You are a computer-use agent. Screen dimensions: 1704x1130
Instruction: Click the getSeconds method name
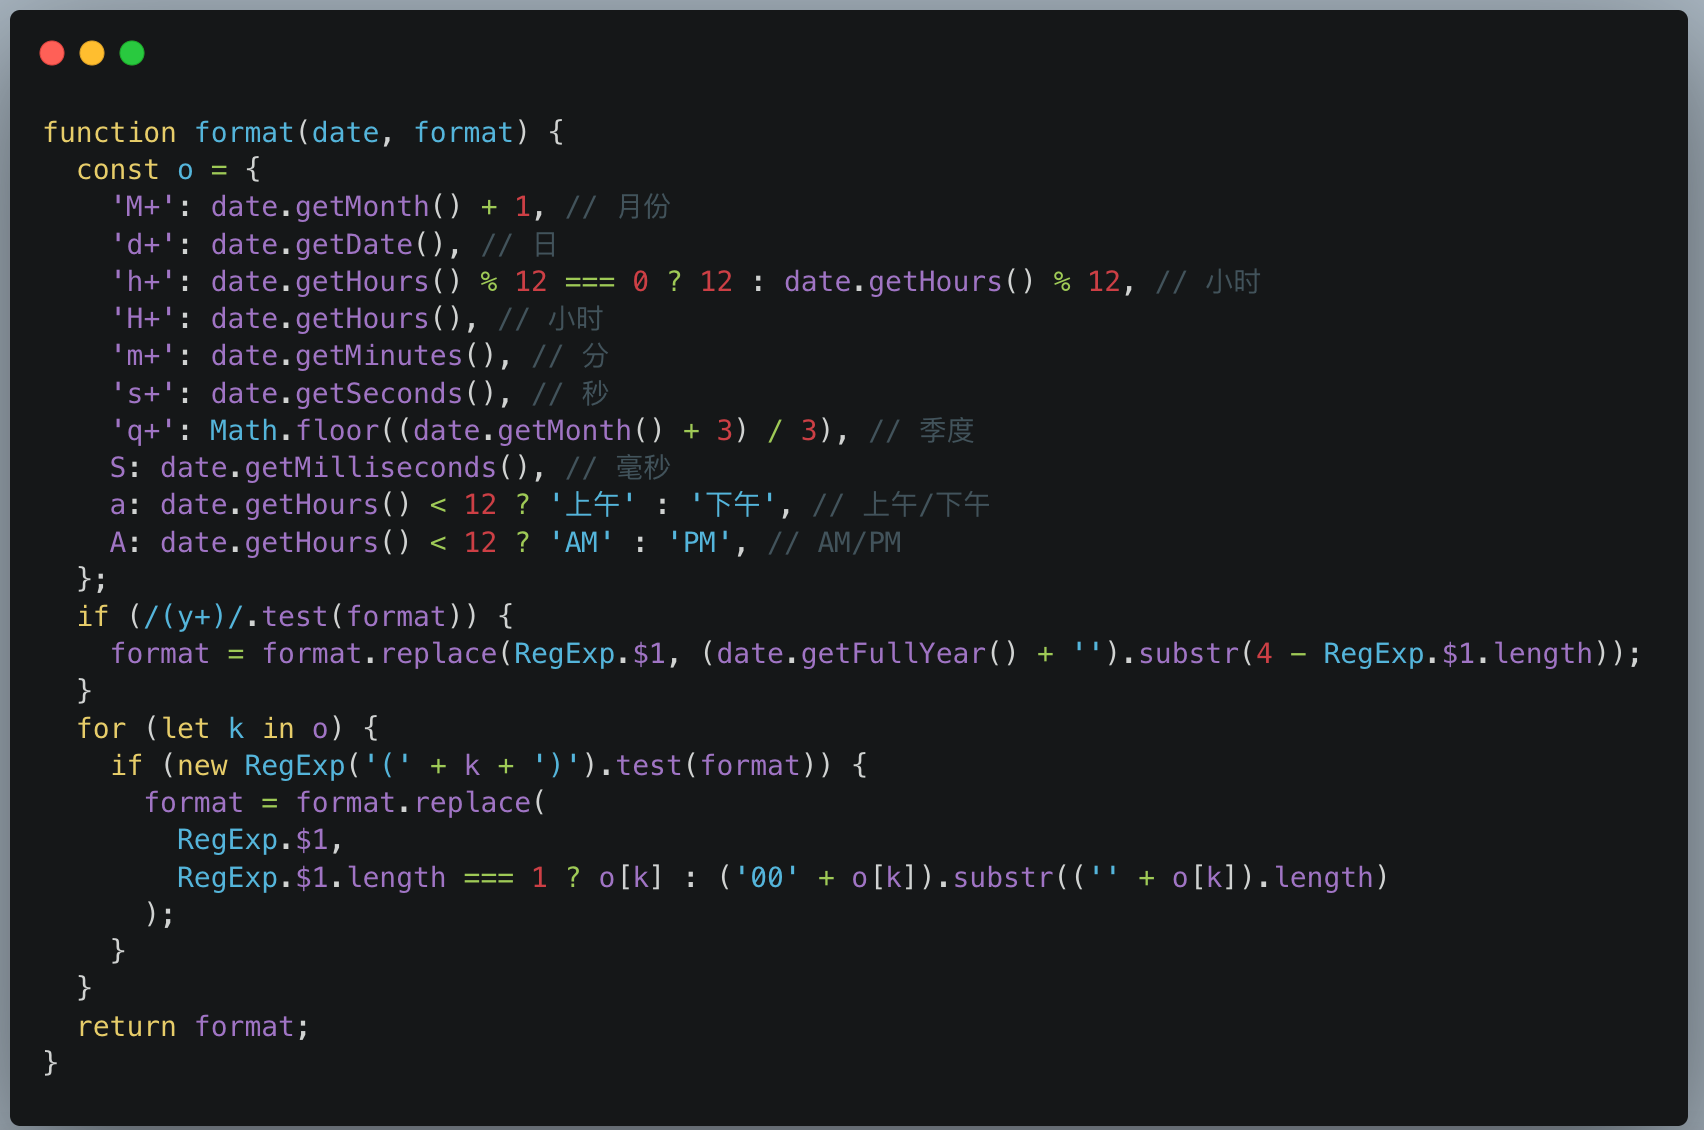pyautogui.click(x=379, y=393)
